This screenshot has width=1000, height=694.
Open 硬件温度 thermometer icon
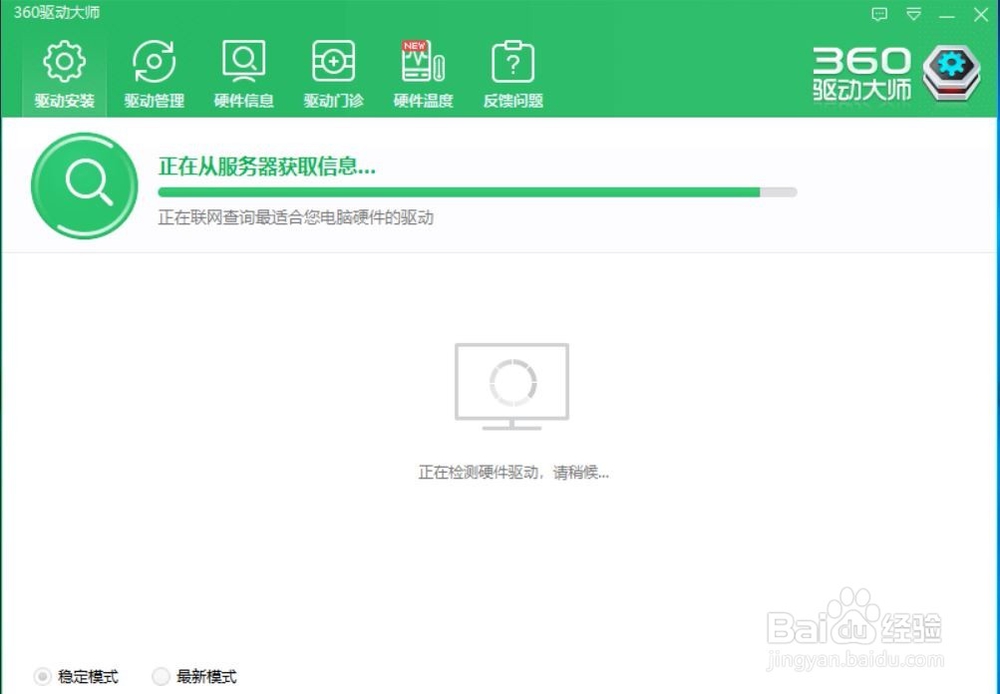423,61
